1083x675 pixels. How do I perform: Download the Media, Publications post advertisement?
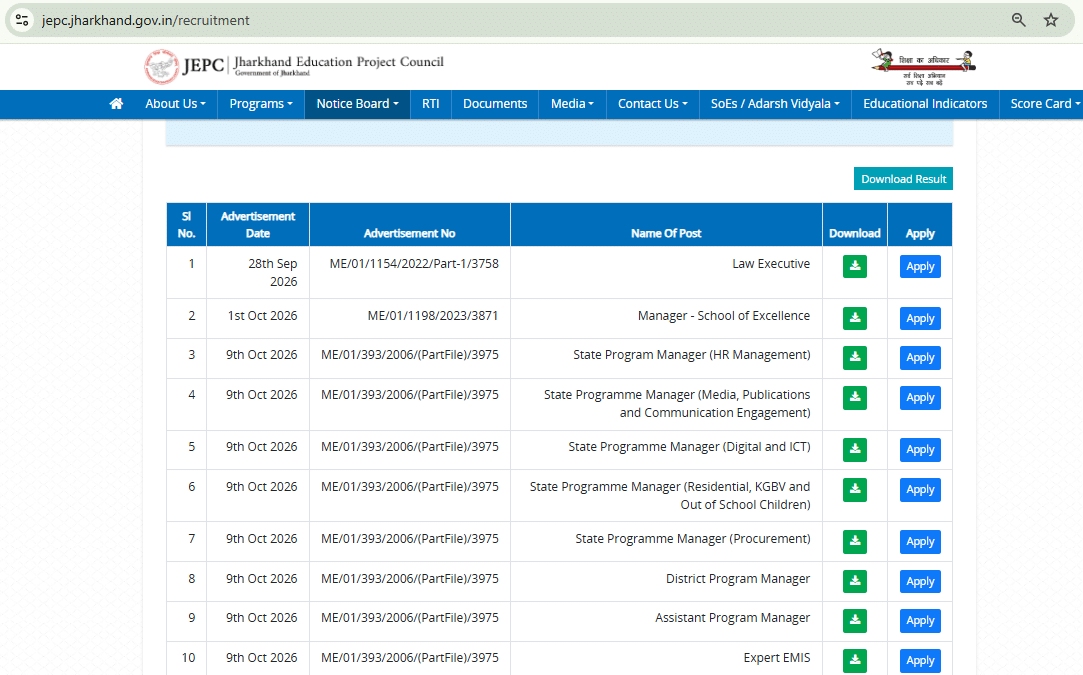pyautogui.click(x=854, y=397)
